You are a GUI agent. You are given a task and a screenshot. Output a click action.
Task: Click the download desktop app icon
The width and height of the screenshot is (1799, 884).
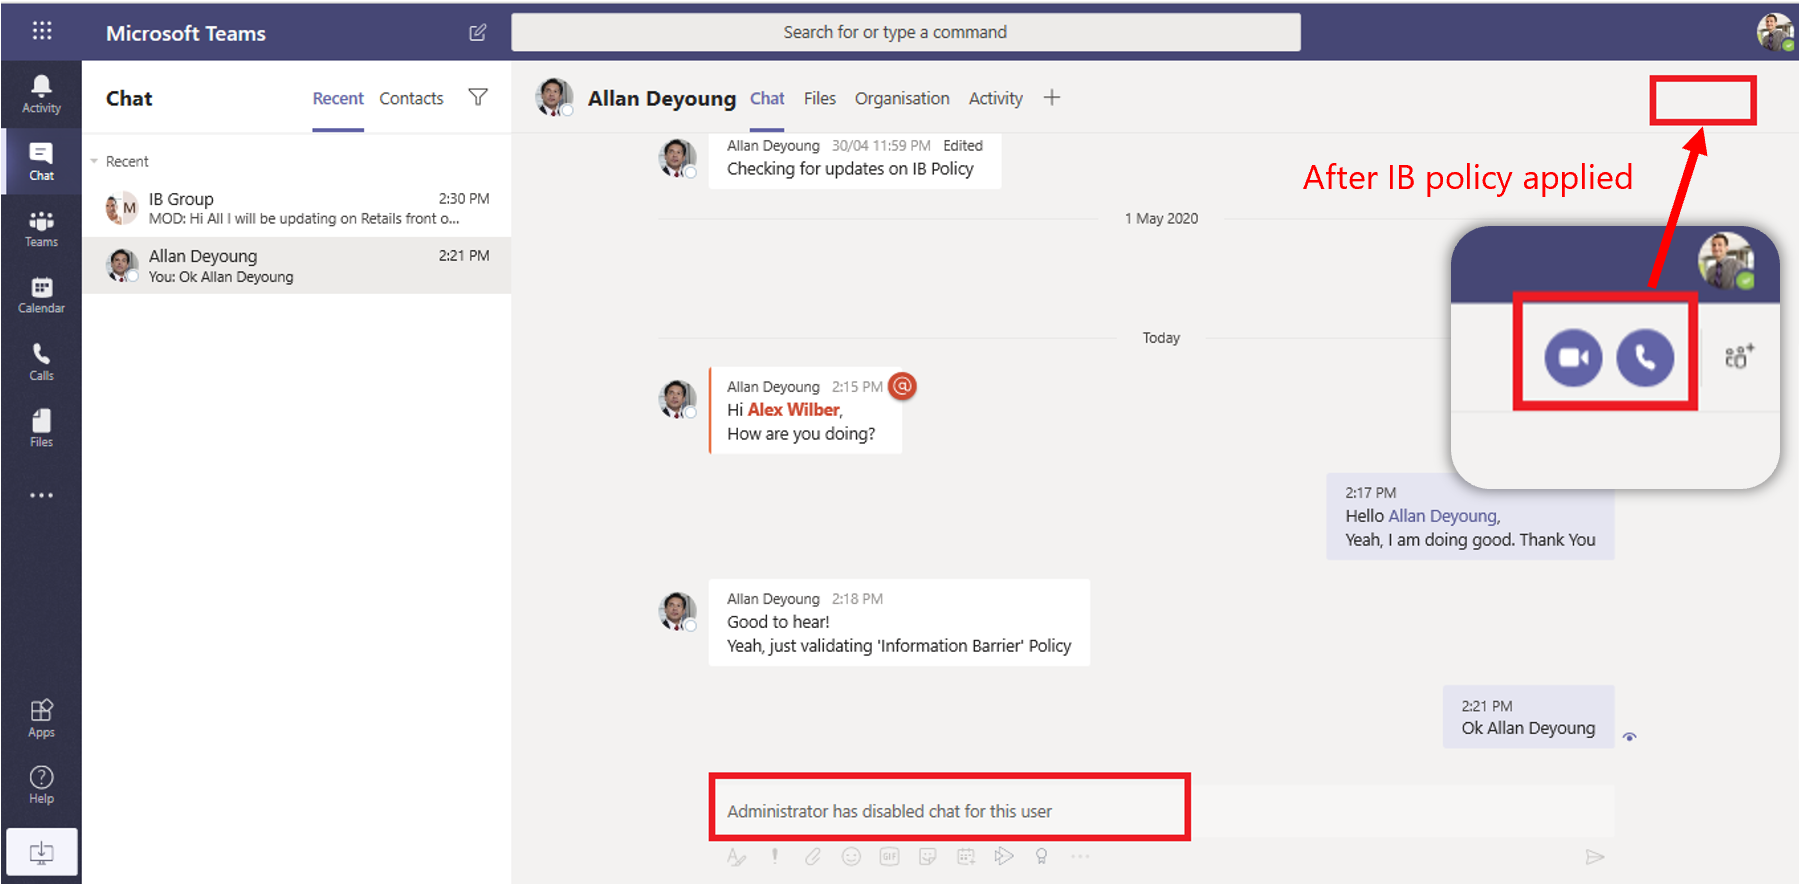click(x=41, y=852)
